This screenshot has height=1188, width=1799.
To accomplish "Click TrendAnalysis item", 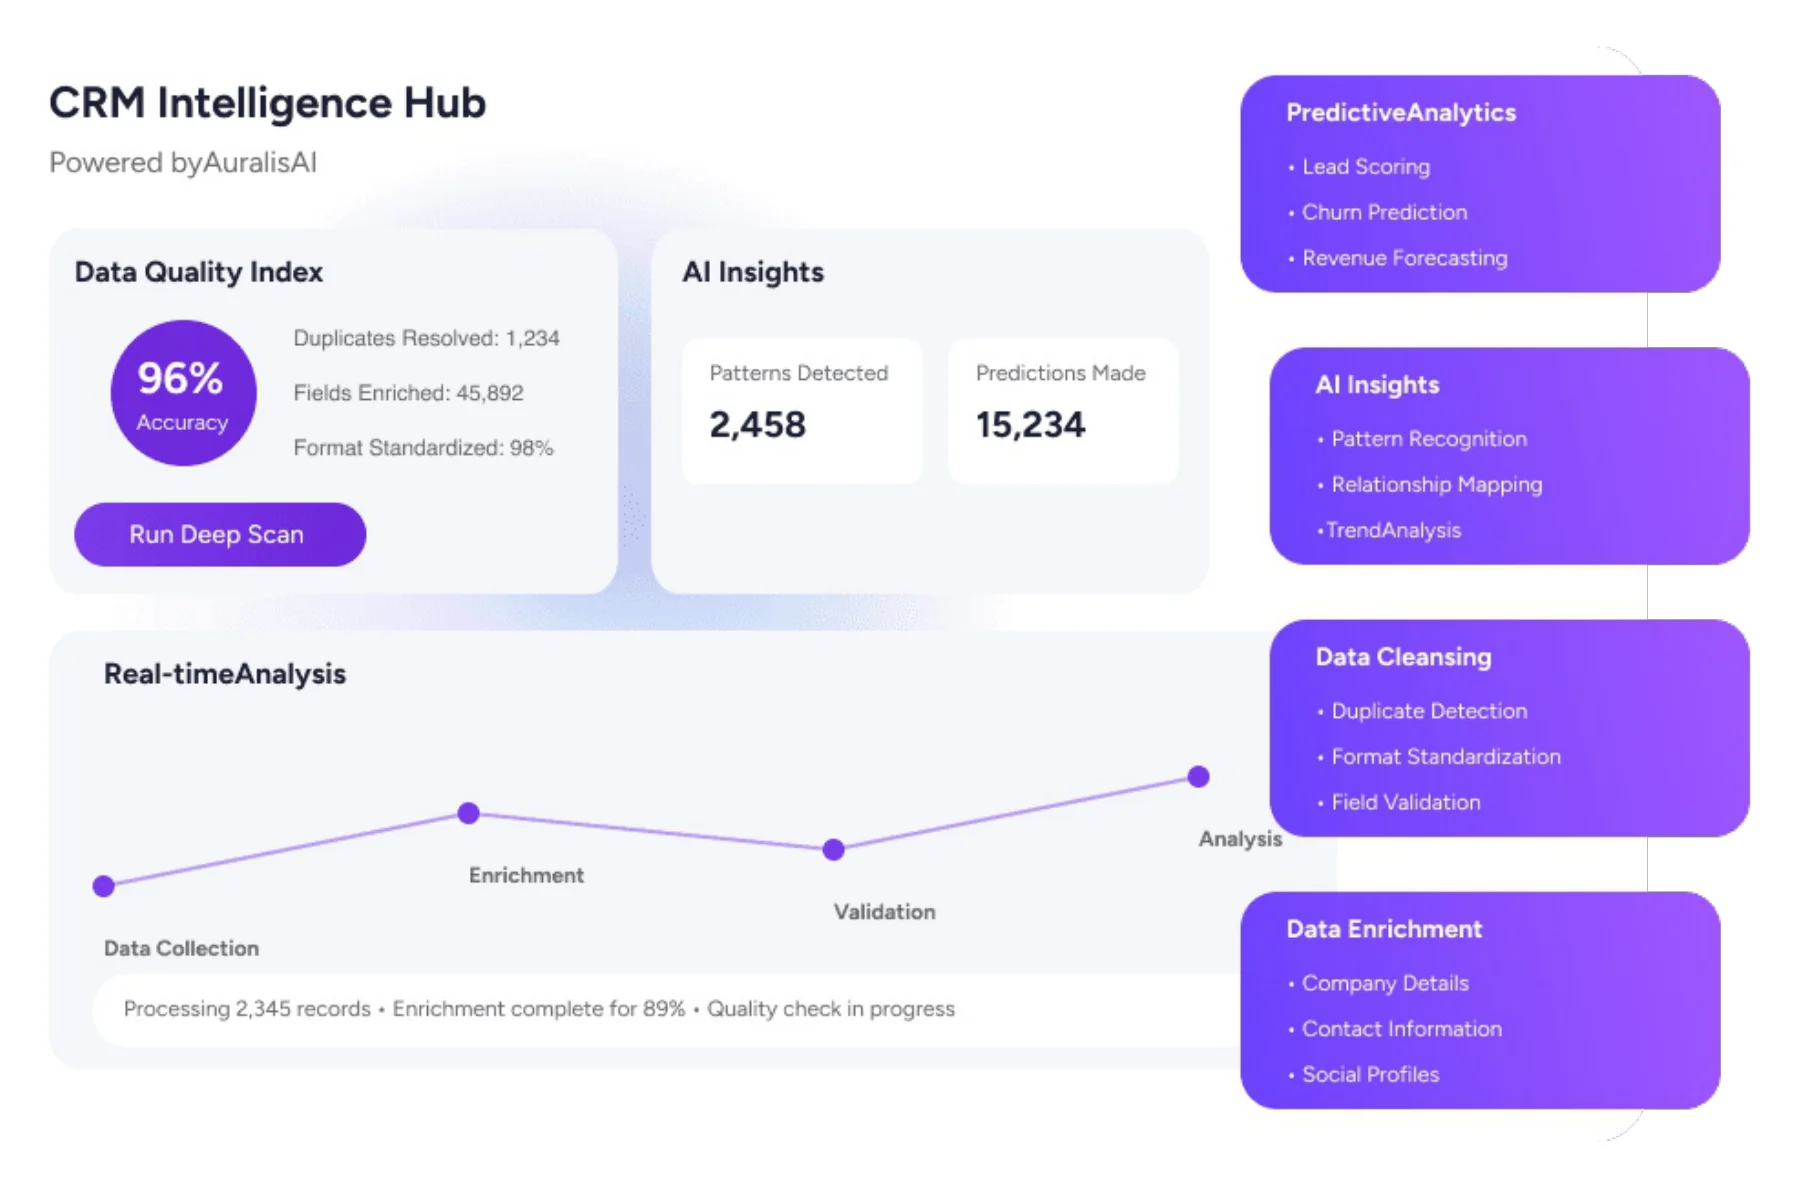I will click(1393, 531).
